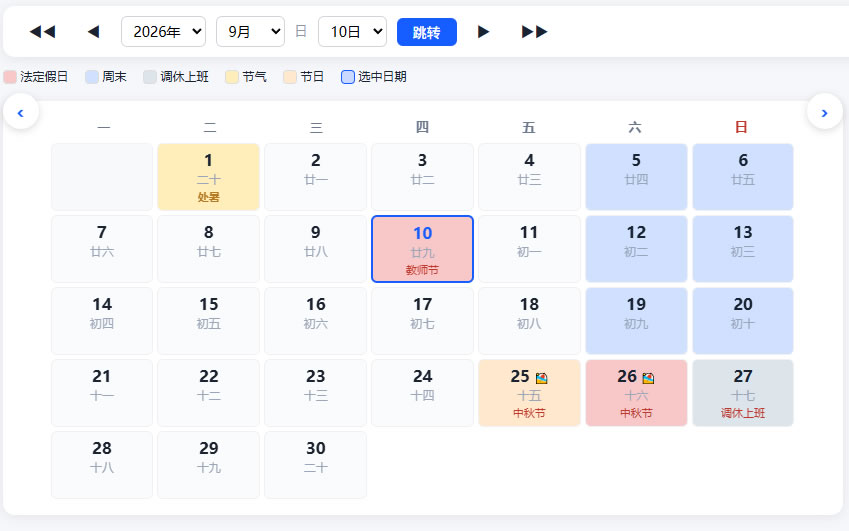849x531 pixels.
Task: Select Saturday September 19 cell
Action: pyautogui.click(x=636, y=321)
